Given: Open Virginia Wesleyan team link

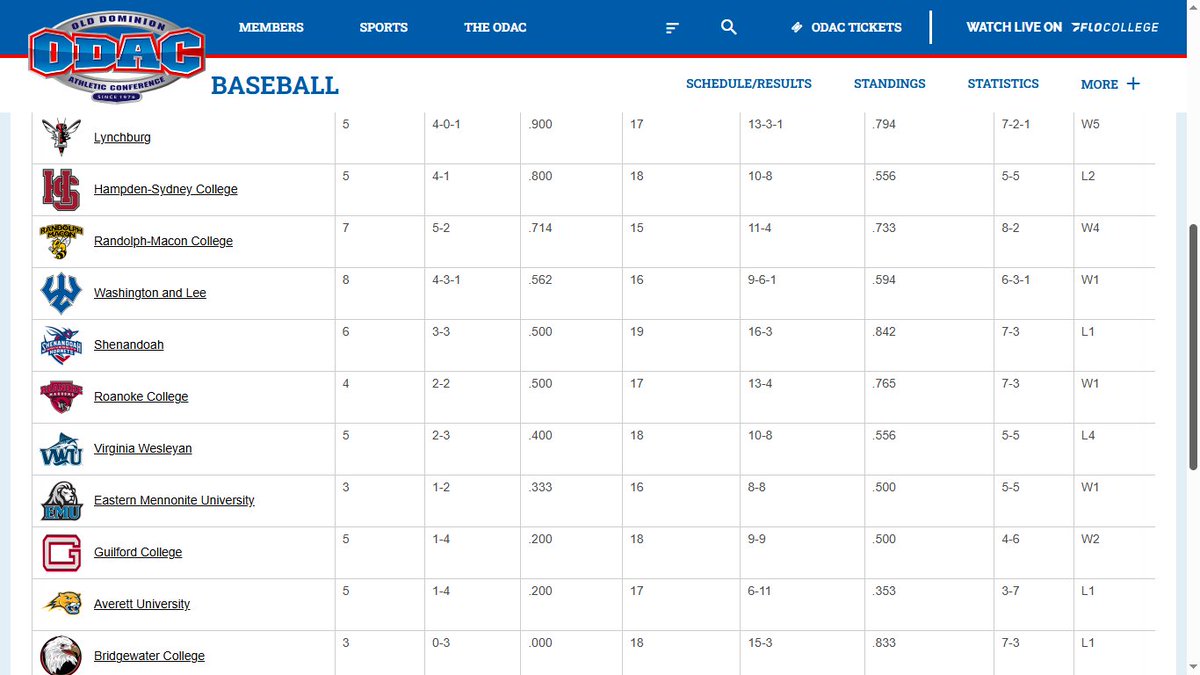Looking at the screenshot, I should pos(143,449).
